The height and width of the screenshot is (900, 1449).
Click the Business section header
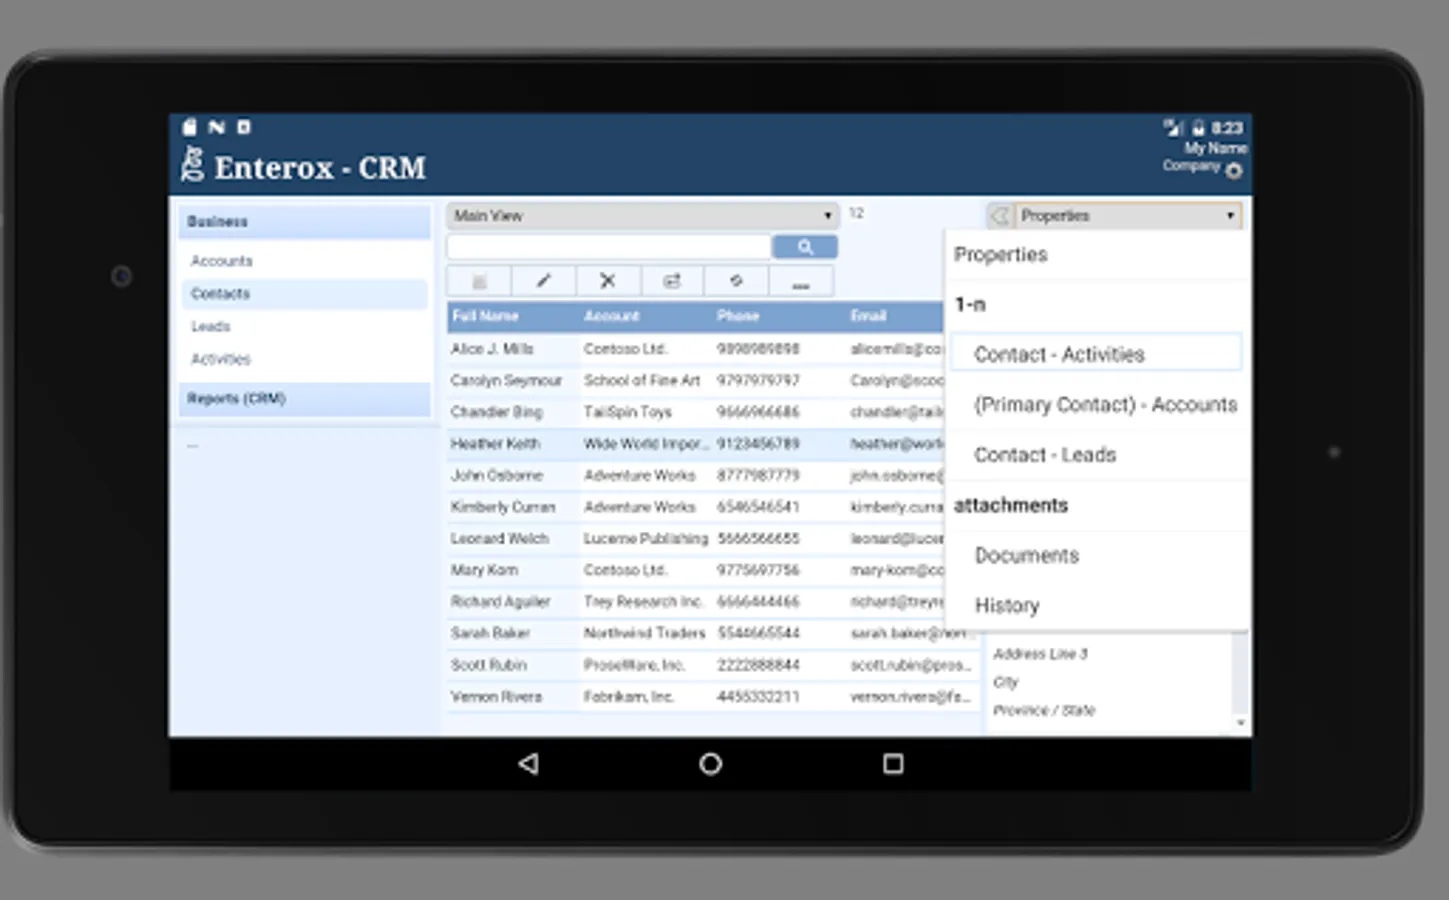pyautogui.click(x=305, y=222)
